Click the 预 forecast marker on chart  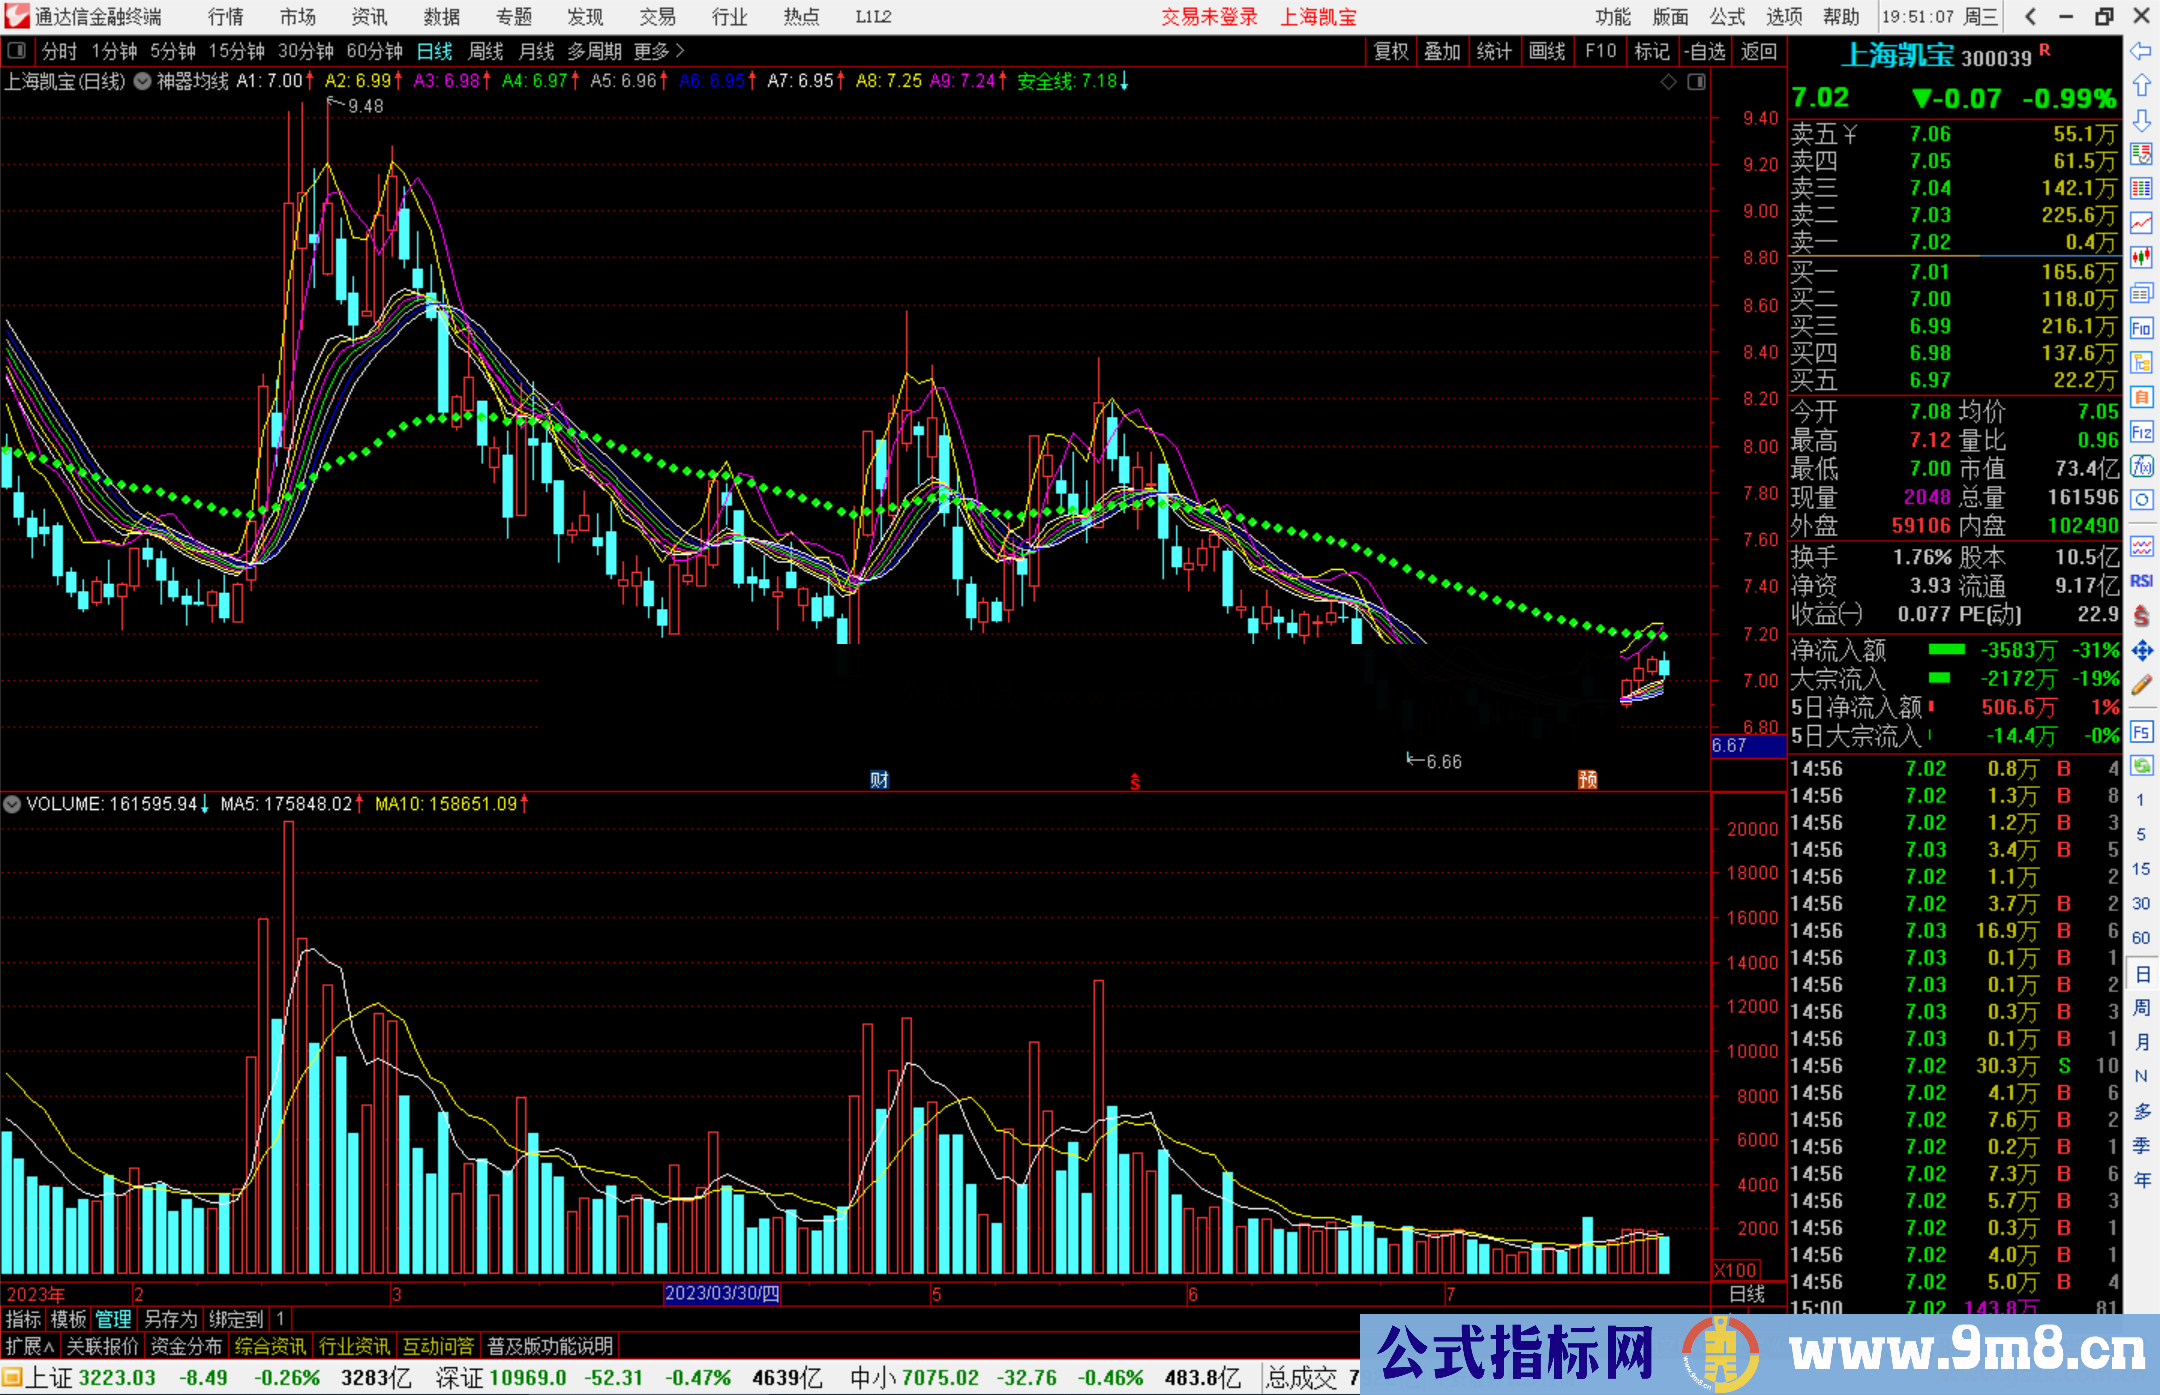coord(1587,780)
